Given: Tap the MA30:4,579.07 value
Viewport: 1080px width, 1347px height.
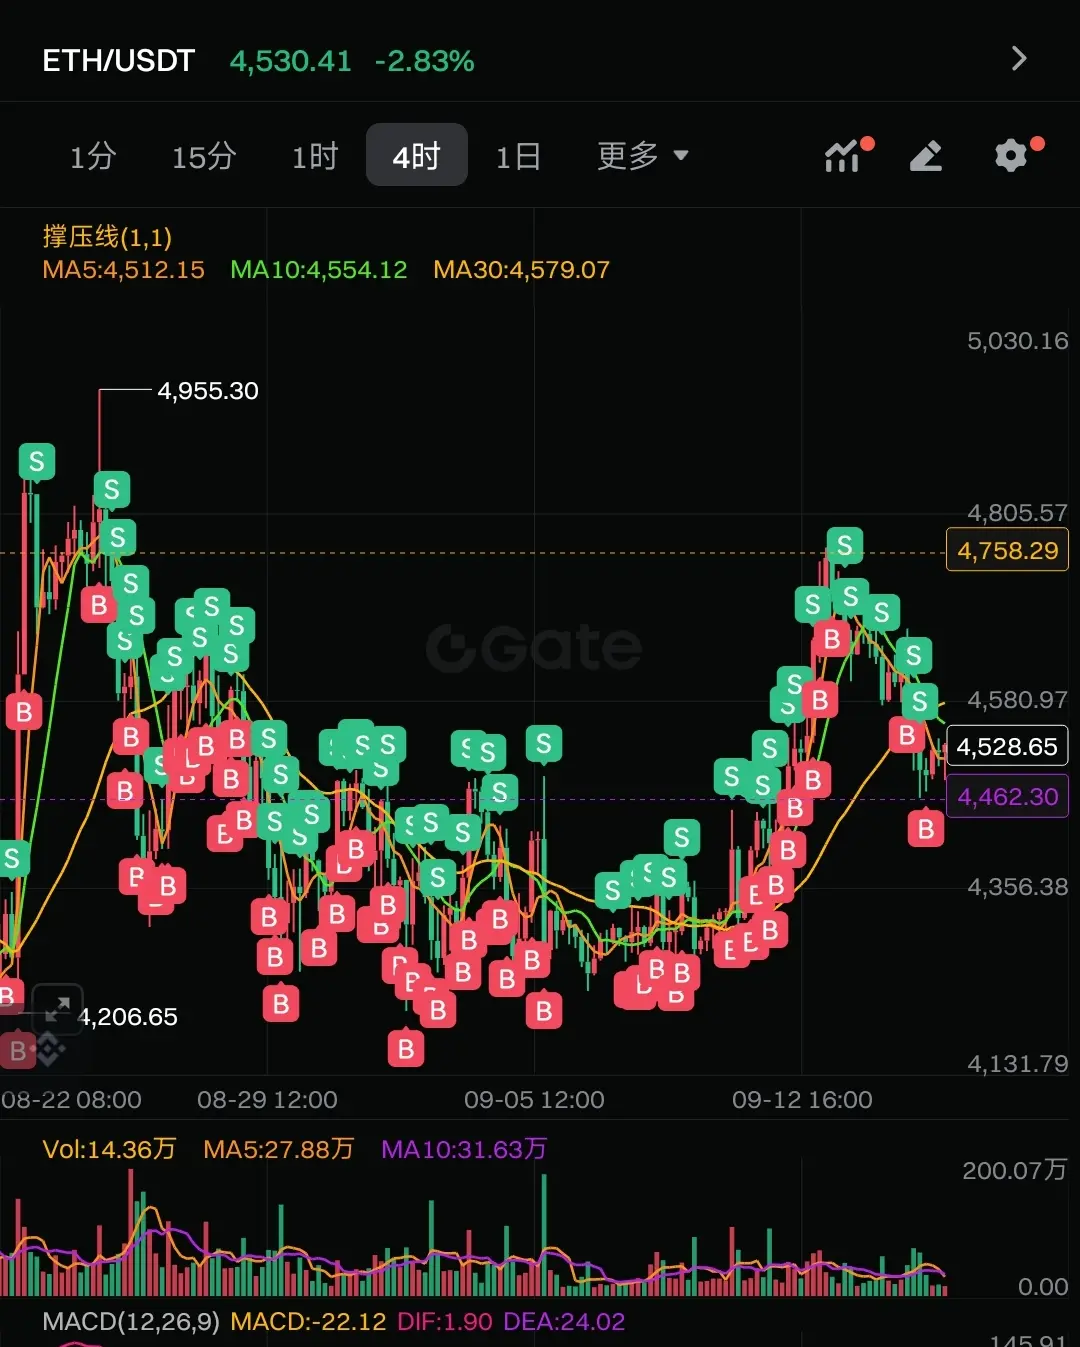Looking at the screenshot, I should [x=521, y=270].
